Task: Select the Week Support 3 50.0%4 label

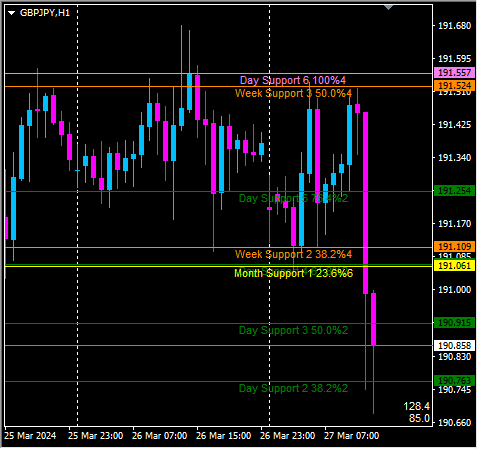Action: [x=293, y=93]
